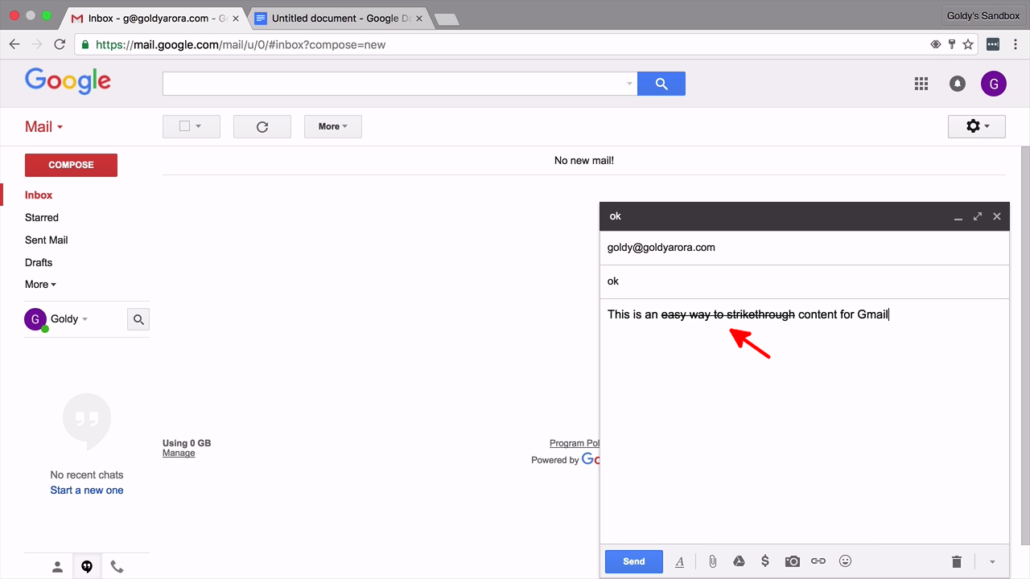The height and width of the screenshot is (579, 1030).
Task: Click the compose message body text
Action: coord(748,315)
